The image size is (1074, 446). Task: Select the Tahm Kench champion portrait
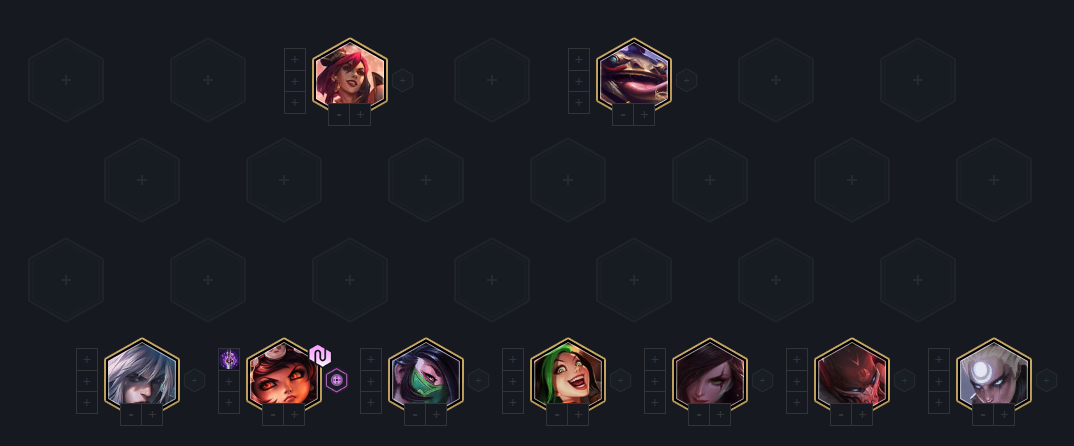pos(634,74)
